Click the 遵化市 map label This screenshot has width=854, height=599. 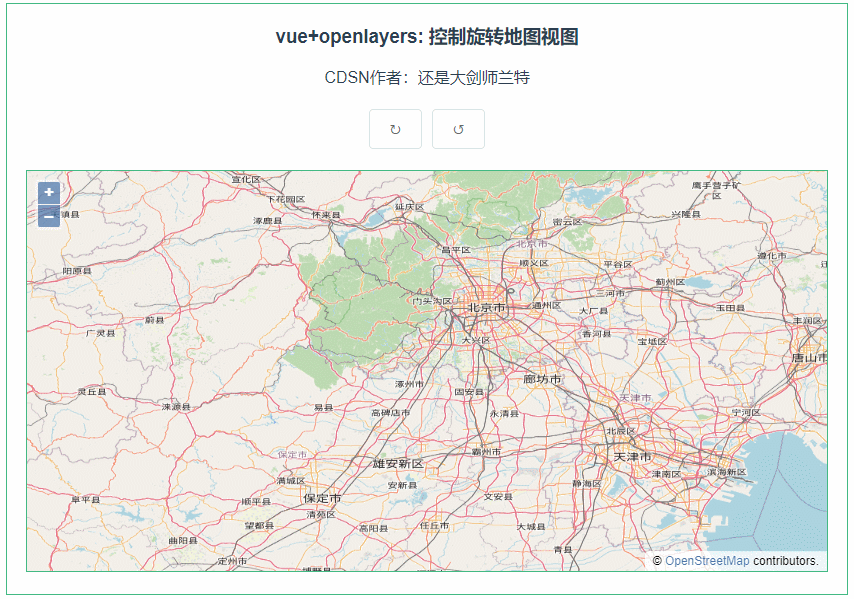coord(772,255)
